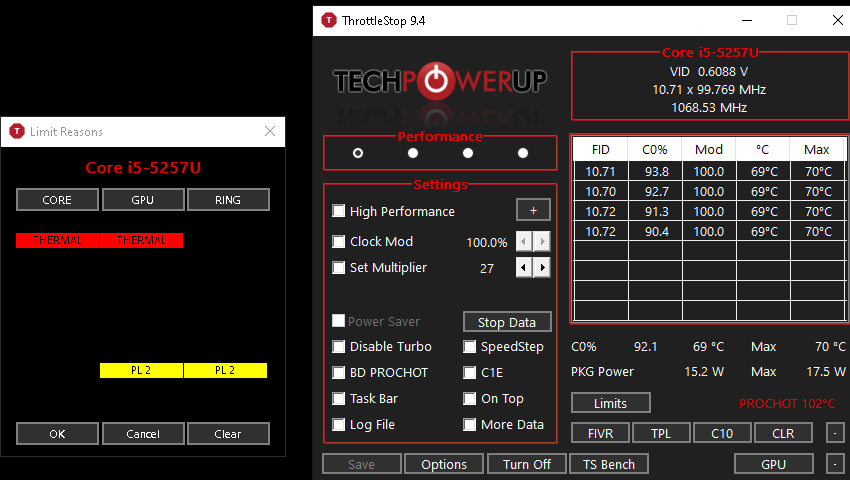Close the ThrottleStop window
The width and height of the screenshot is (850, 480).
click(x=838, y=21)
